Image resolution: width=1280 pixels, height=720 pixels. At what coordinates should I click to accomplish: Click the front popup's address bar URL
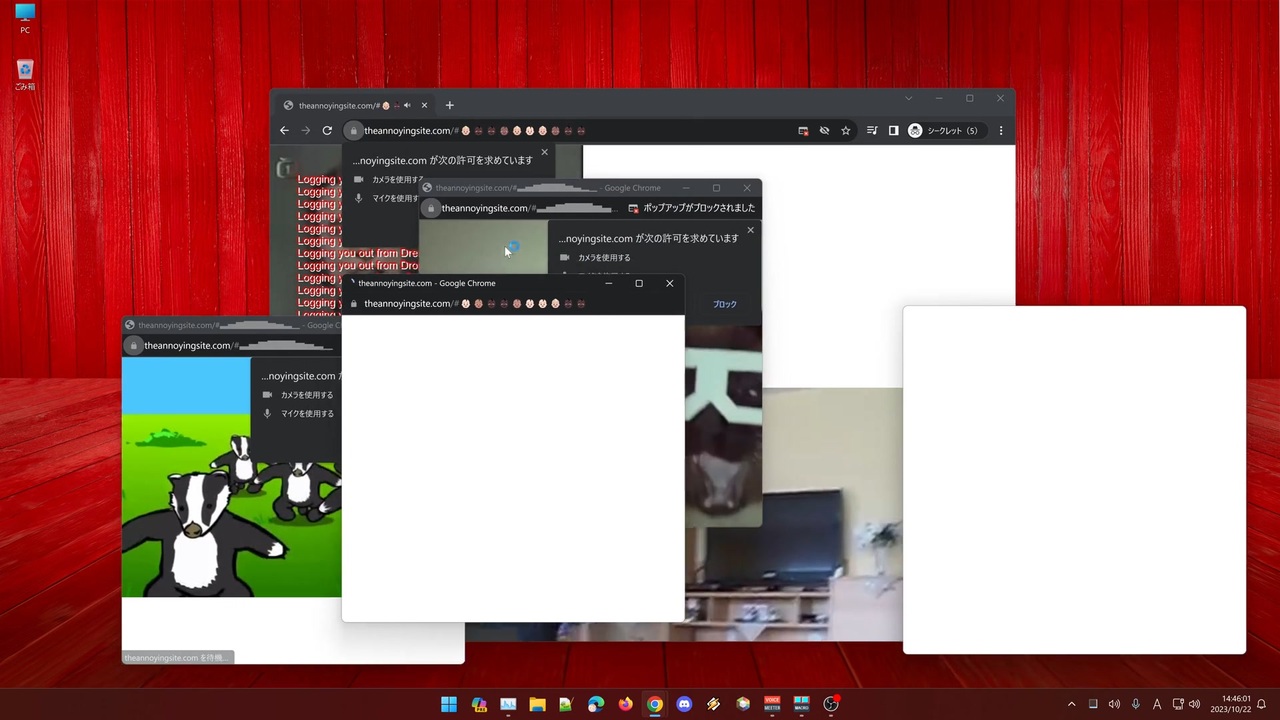point(475,304)
